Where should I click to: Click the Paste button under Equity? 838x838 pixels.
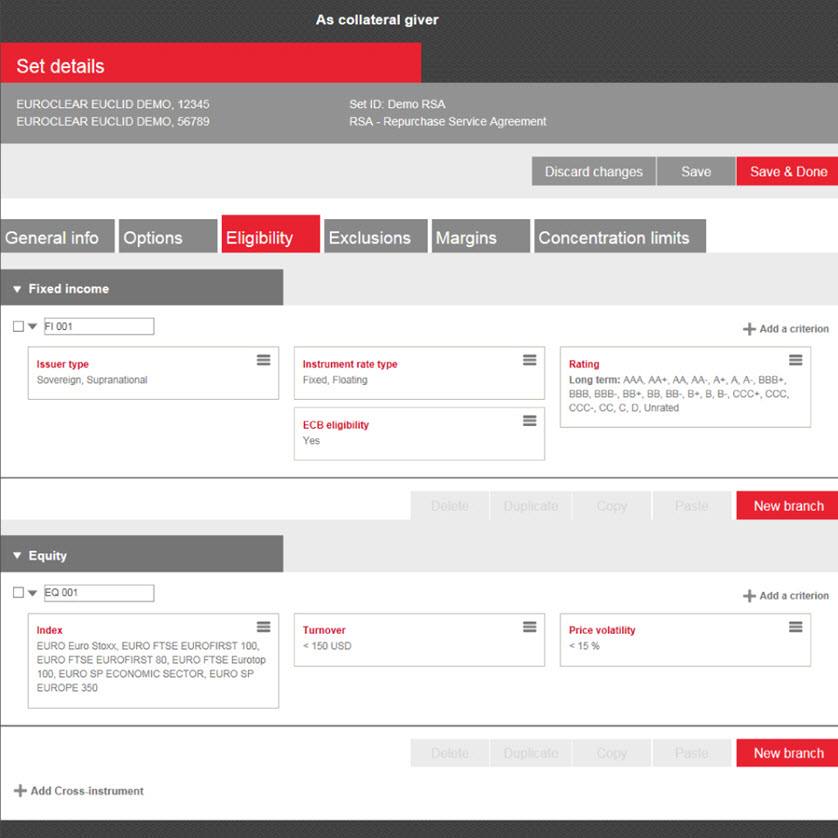coord(692,753)
